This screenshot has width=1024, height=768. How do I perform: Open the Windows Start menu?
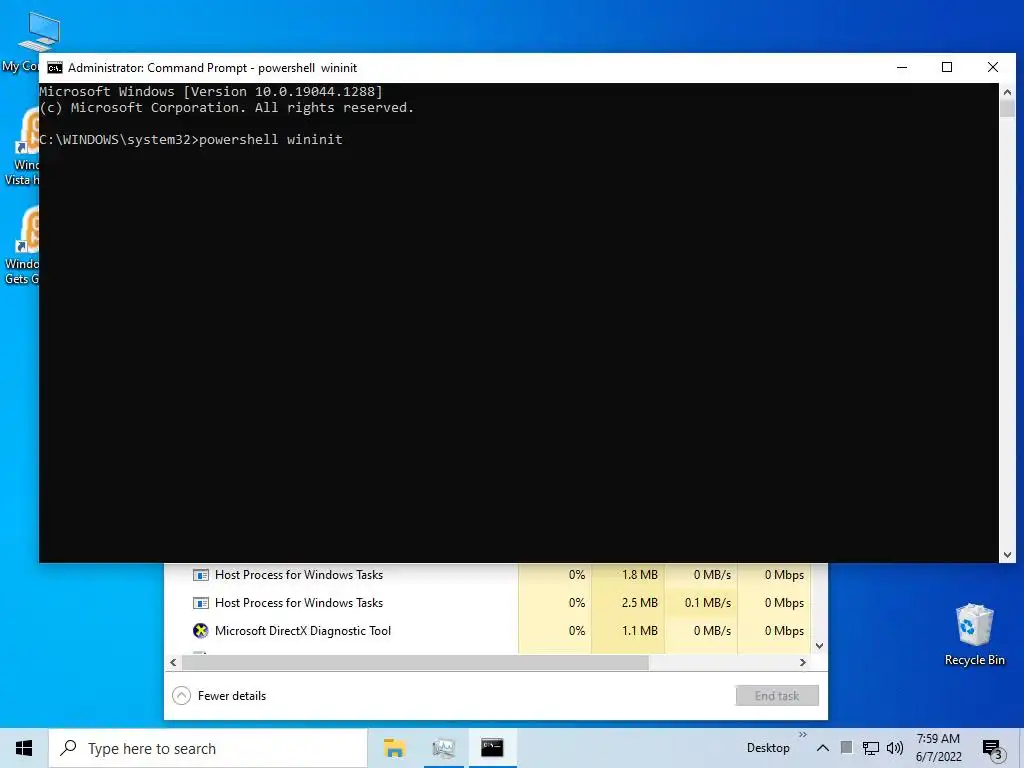[x=24, y=748]
